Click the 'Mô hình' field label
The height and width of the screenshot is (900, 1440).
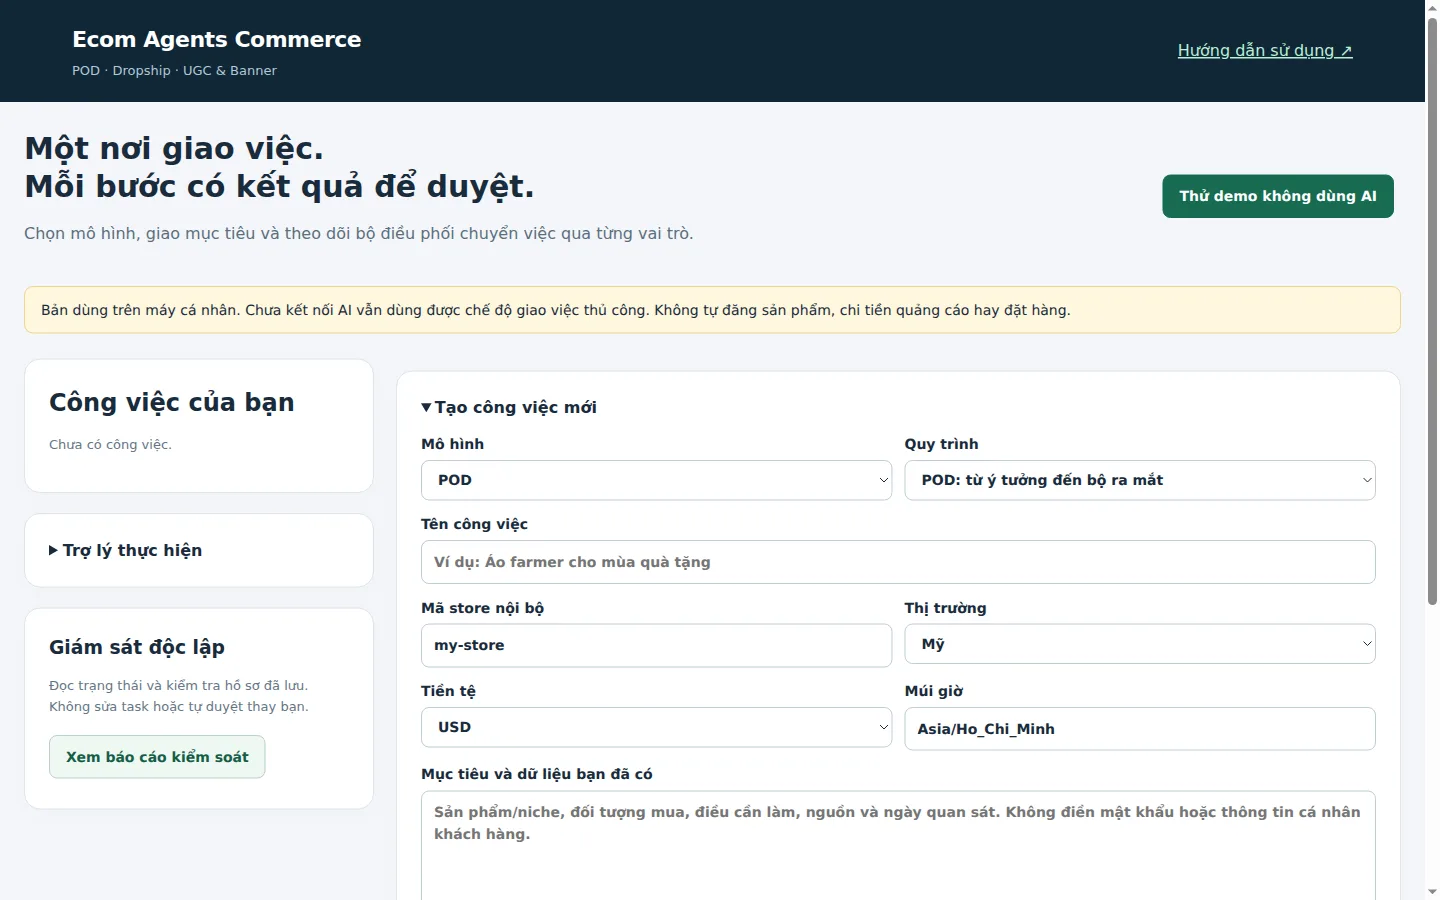coord(452,444)
